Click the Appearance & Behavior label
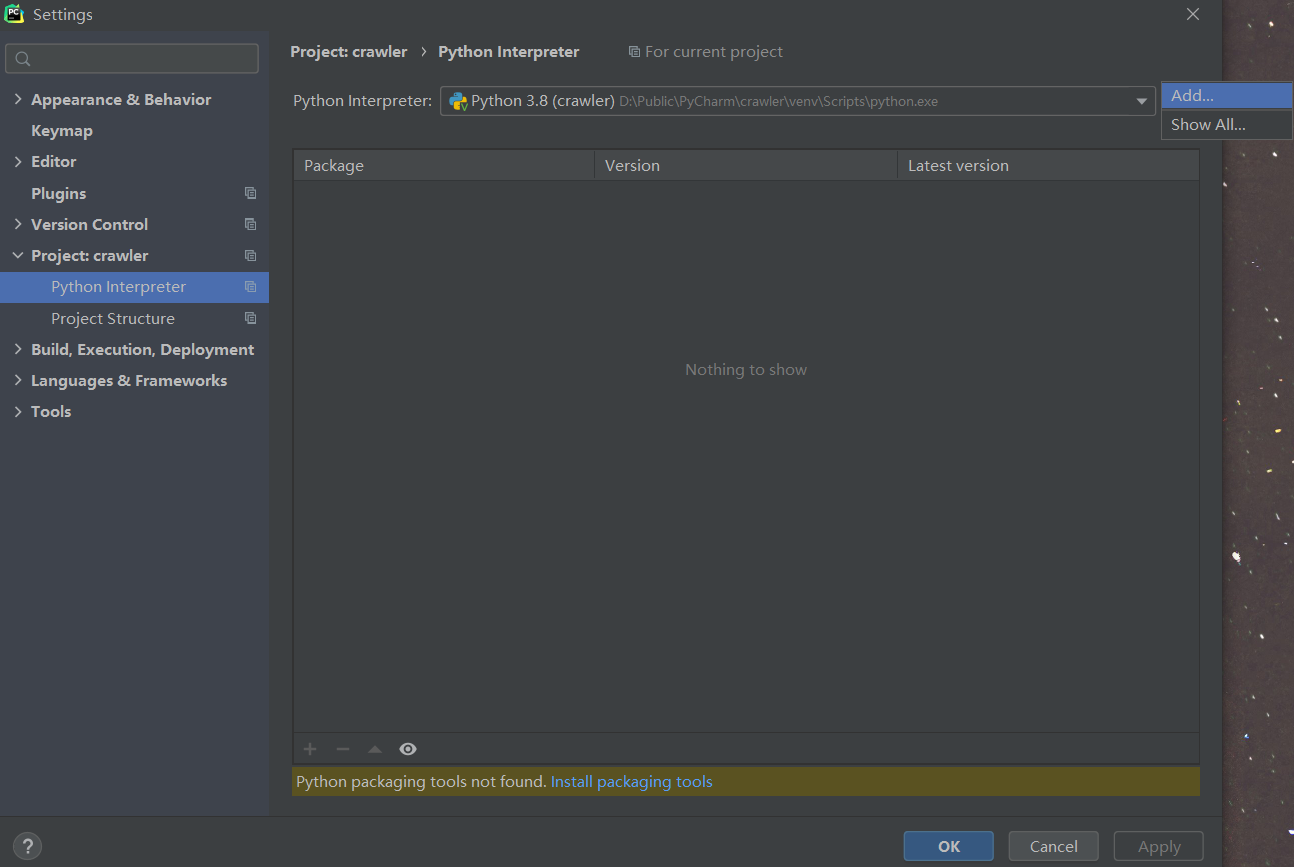This screenshot has width=1294, height=867. coord(121,99)
